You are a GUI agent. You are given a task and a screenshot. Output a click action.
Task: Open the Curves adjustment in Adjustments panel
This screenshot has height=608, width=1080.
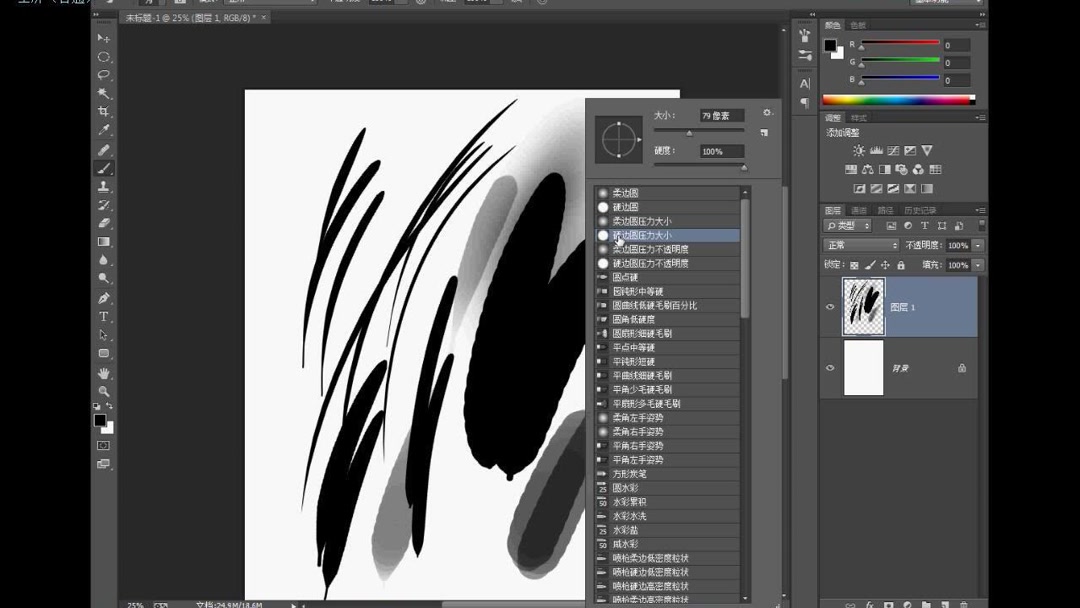(894, 150)
